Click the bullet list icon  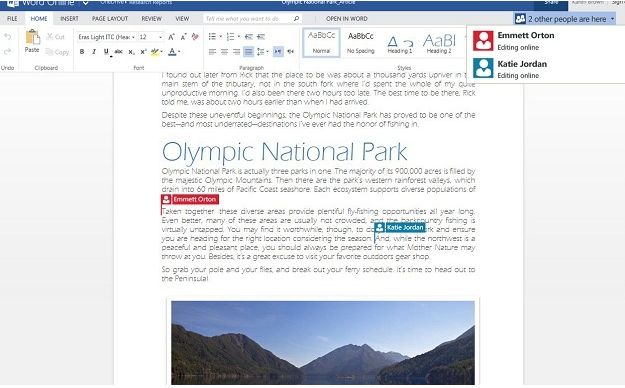(x=212, y=37)
